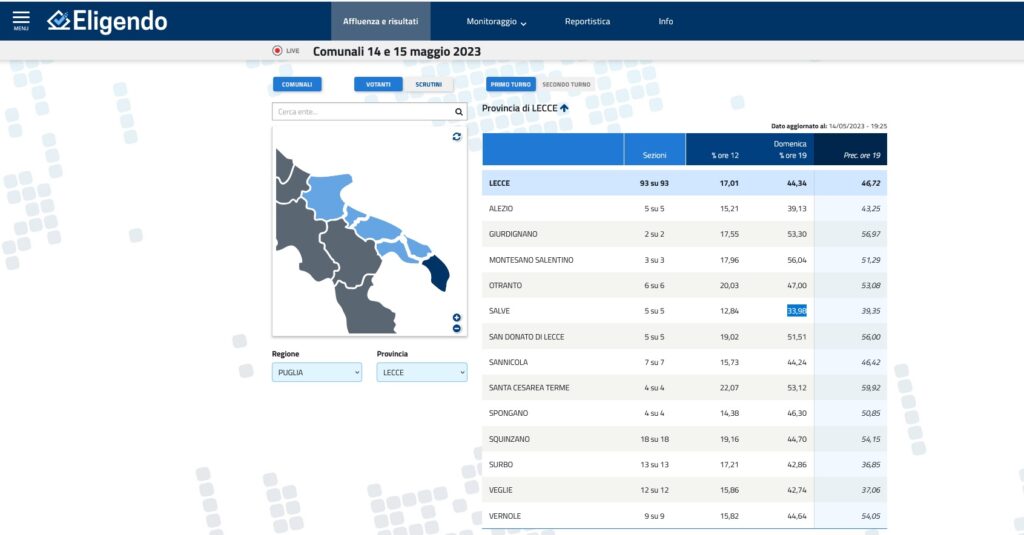This screenshot has width=1024, height=535.
Task: Open the Provincia dropdown showing LECCE
Action: [421, 372]
